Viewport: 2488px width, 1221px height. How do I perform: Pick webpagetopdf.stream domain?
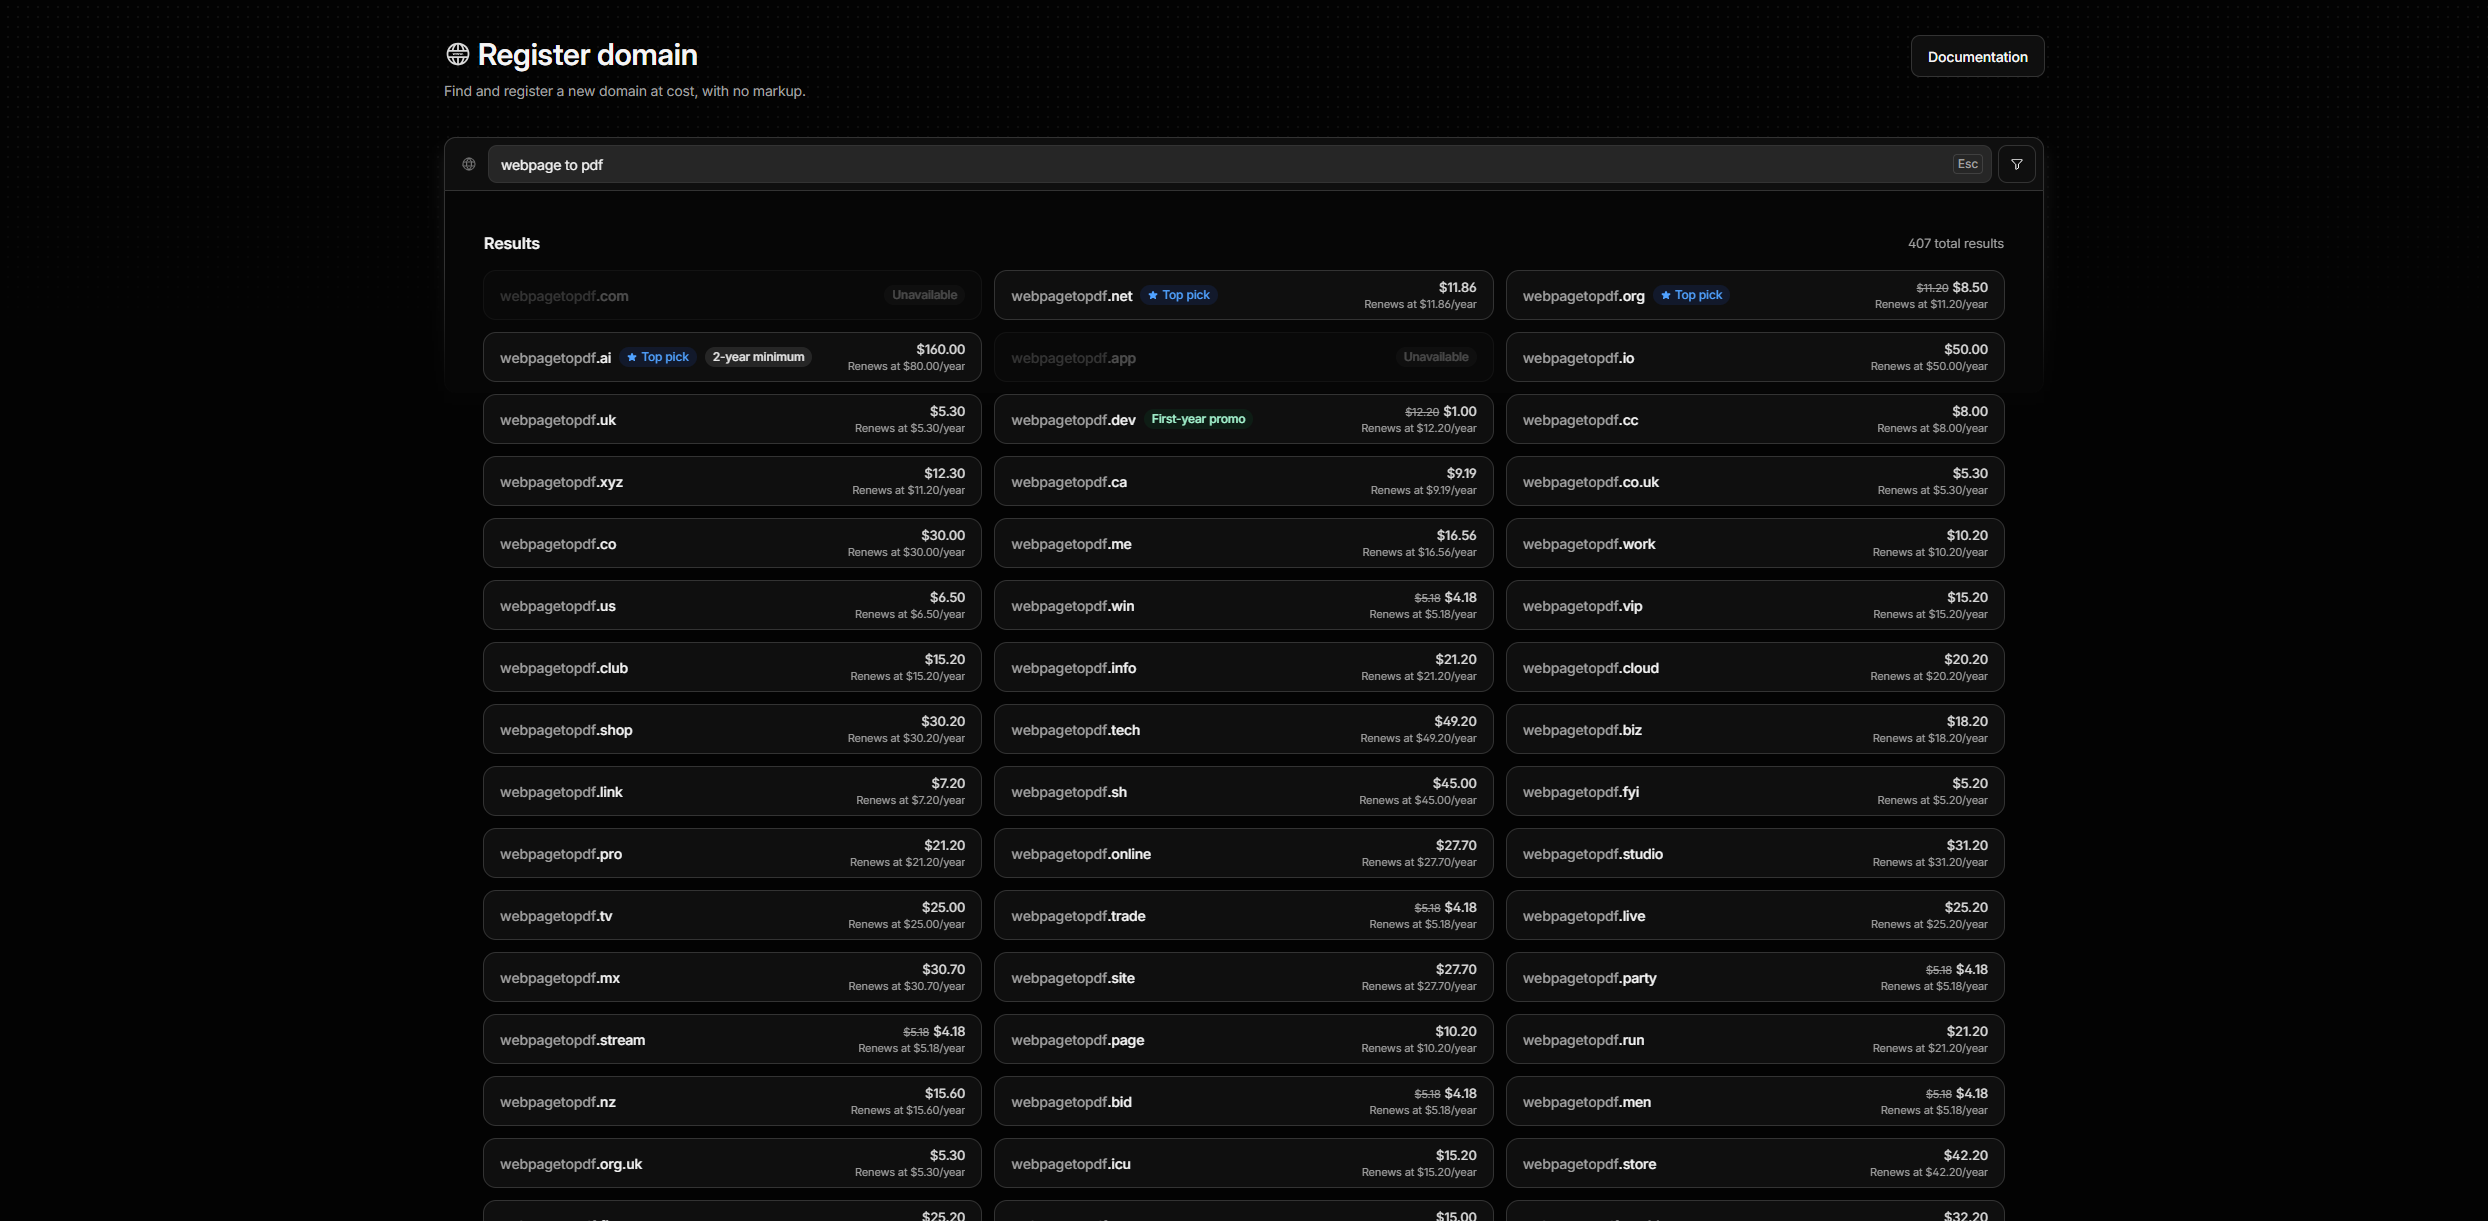[x=732, y=1039]
